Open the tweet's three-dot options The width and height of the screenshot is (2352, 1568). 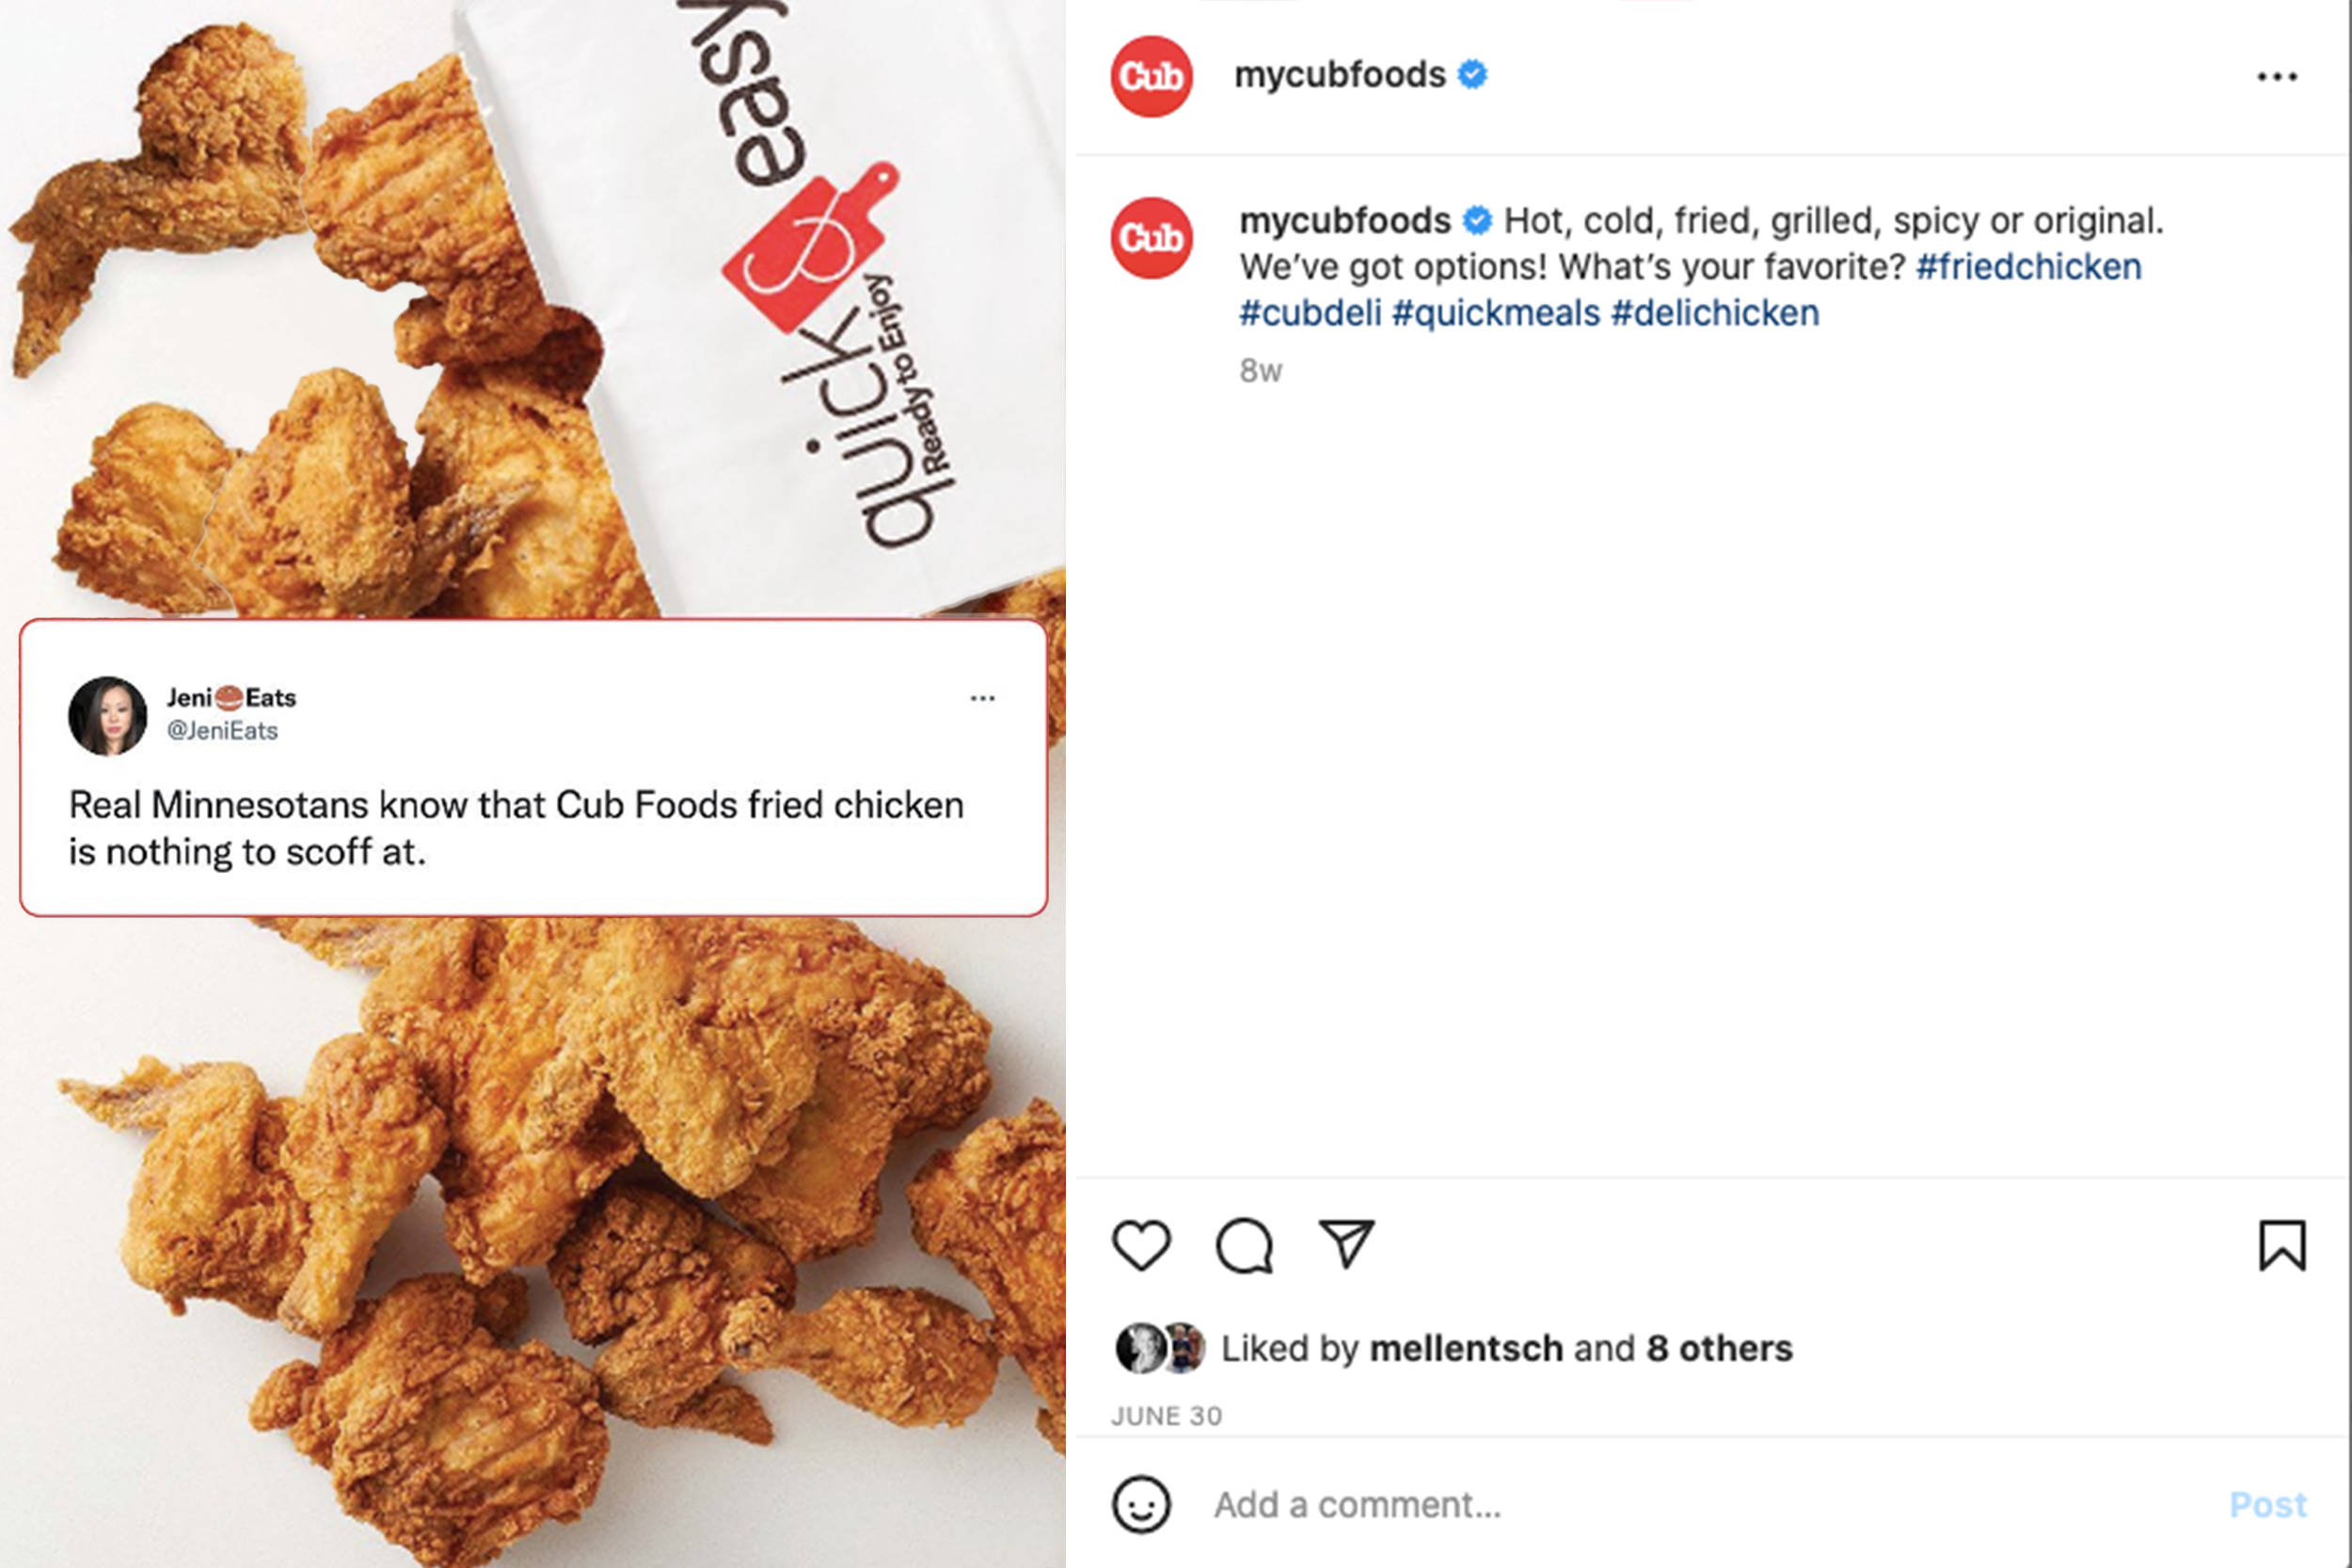983,698
